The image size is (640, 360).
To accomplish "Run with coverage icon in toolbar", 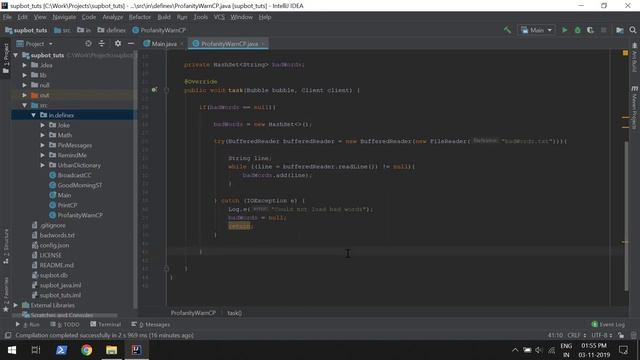I will 590,30.
